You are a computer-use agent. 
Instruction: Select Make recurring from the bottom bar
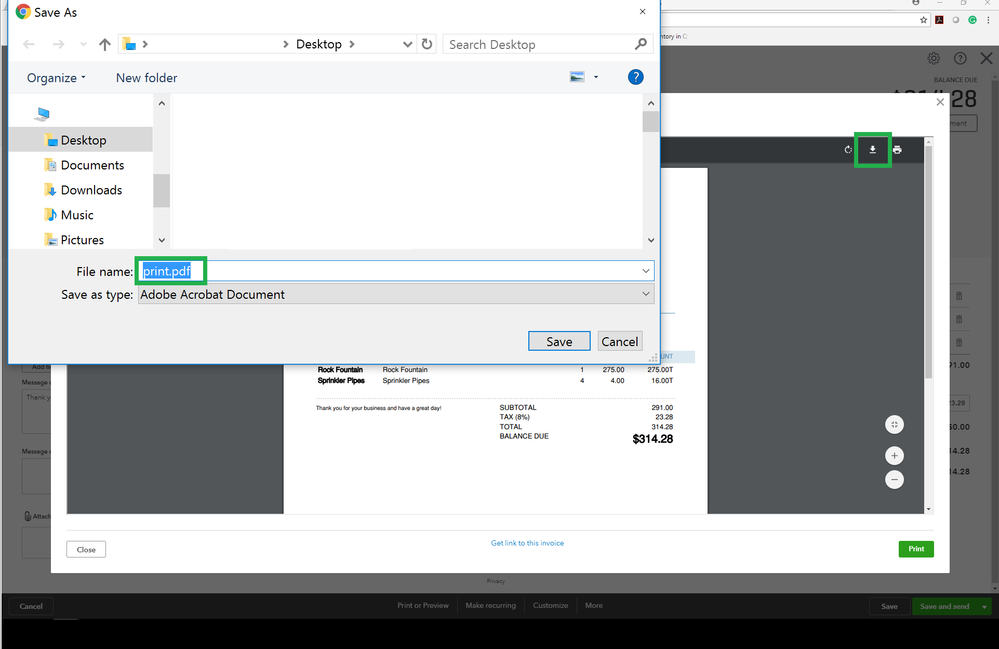490,605
